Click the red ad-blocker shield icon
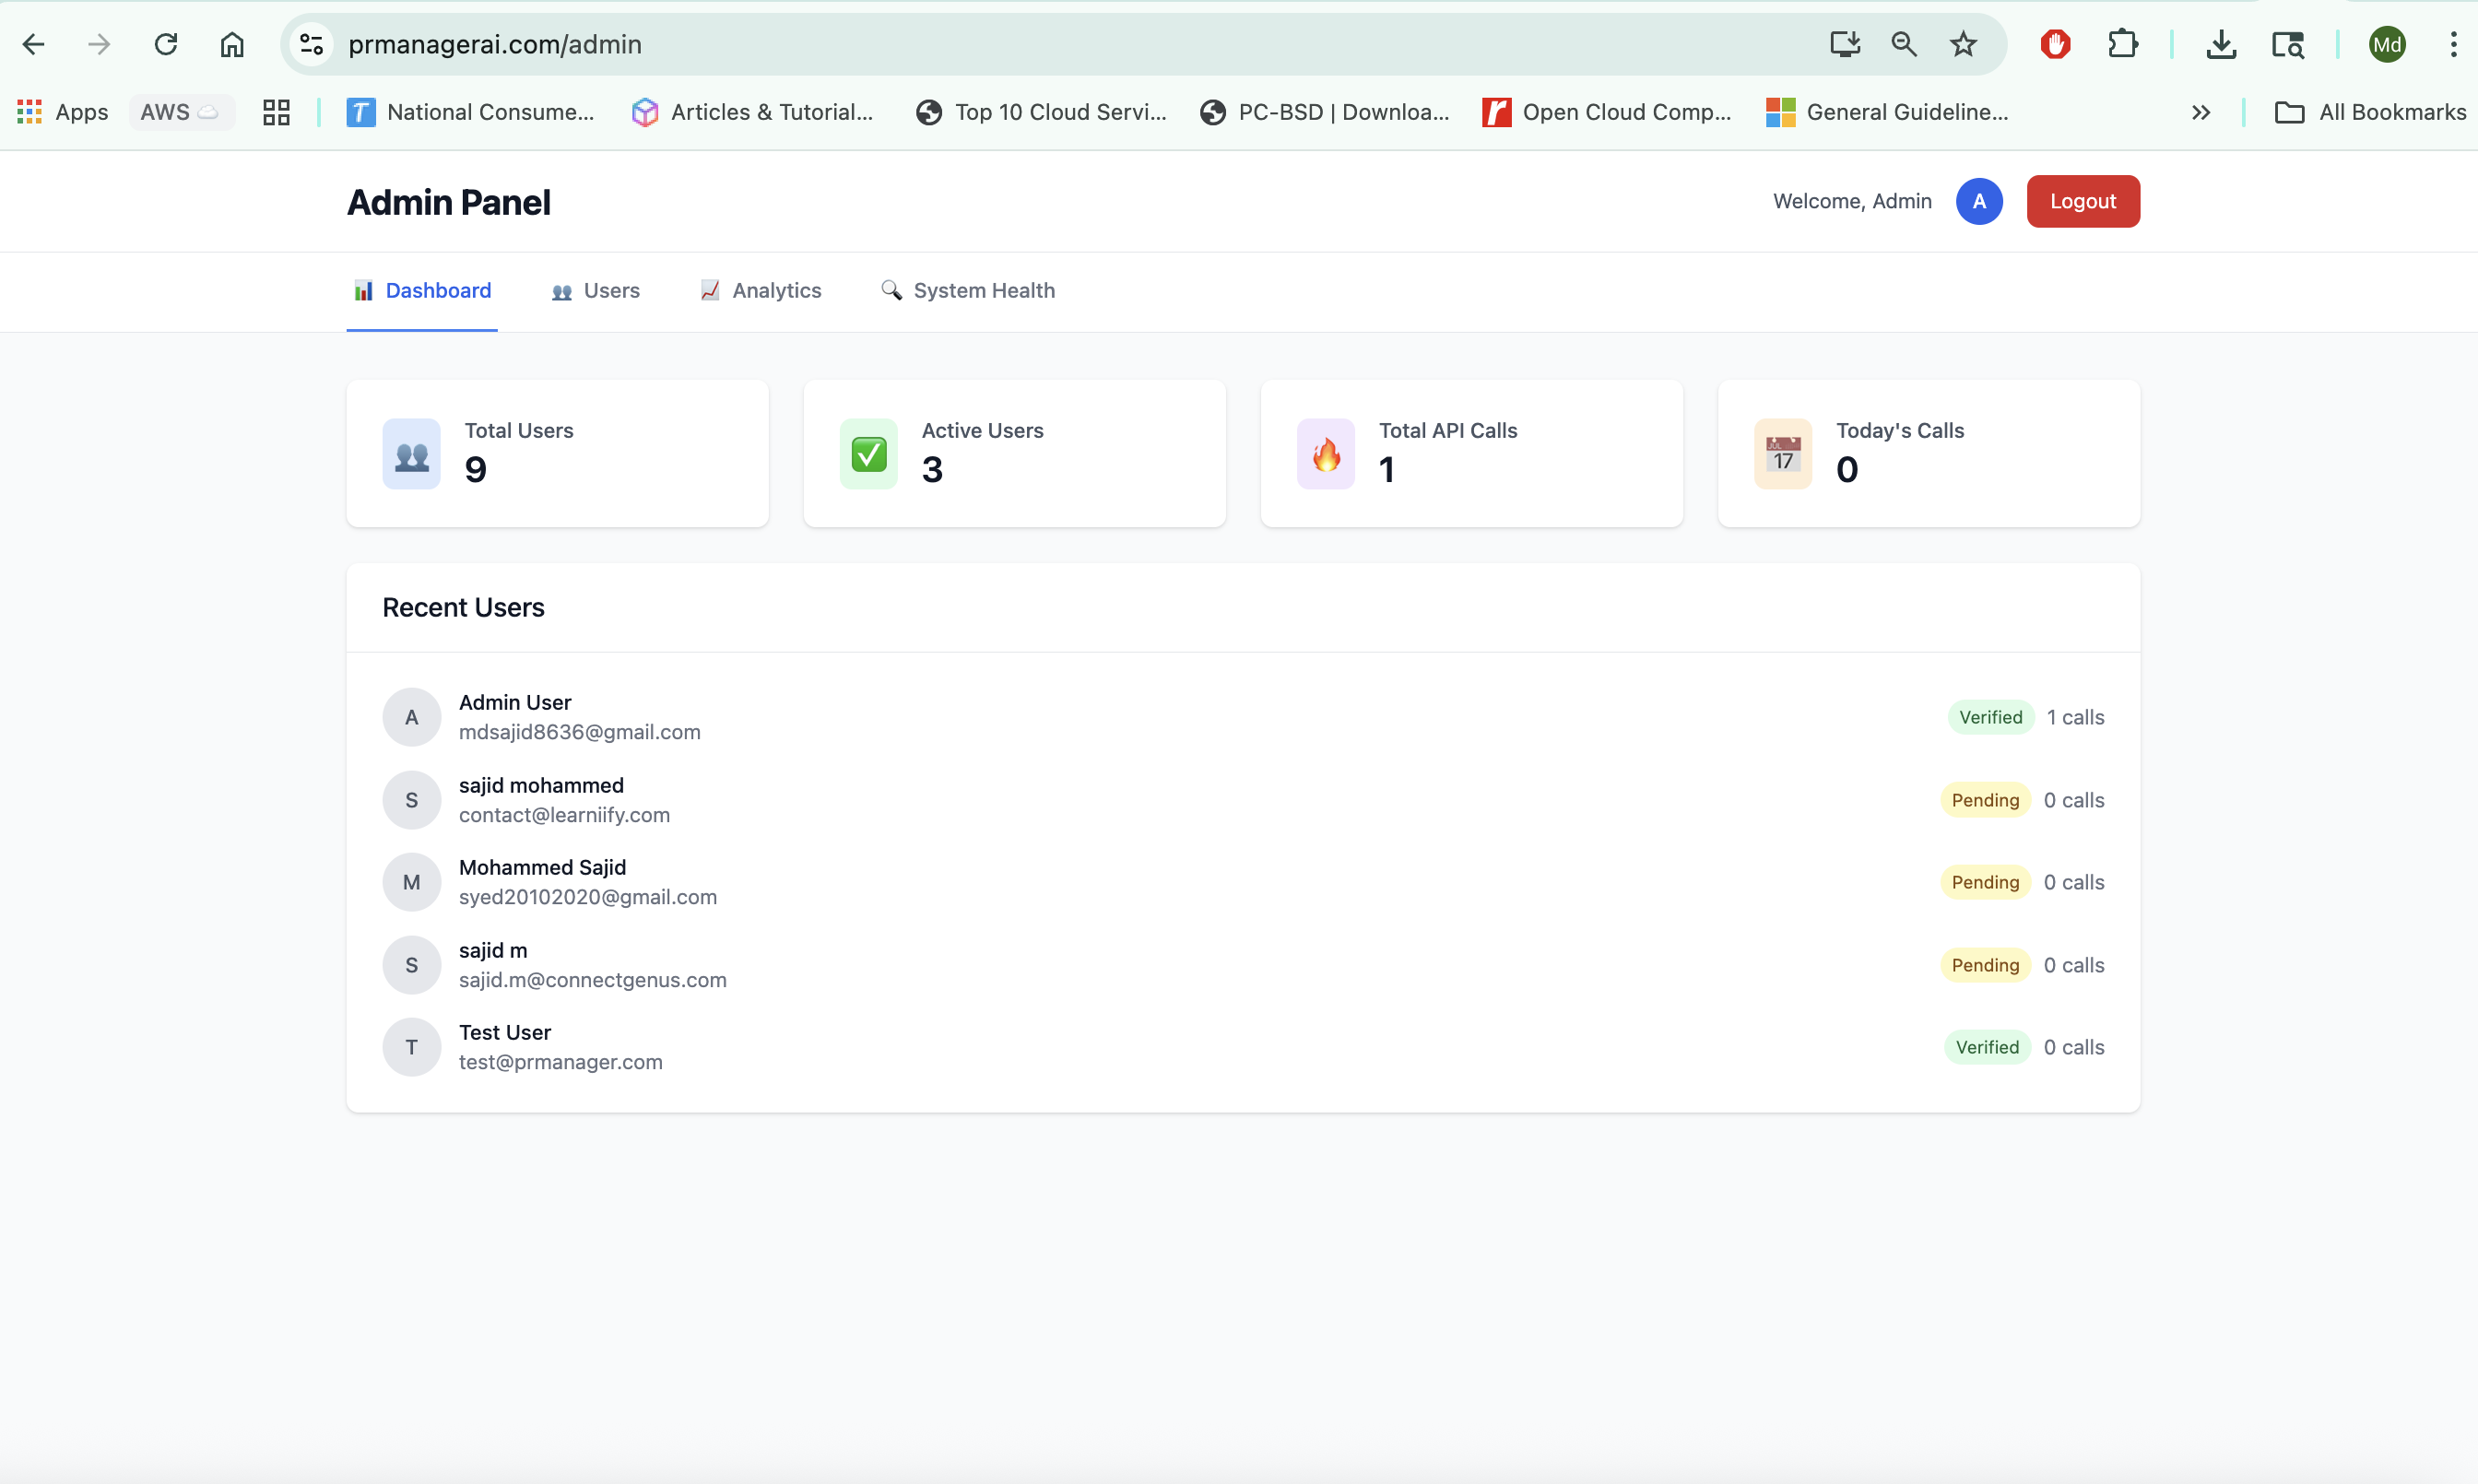The image size is (2478, 1484). [2055, 44]
